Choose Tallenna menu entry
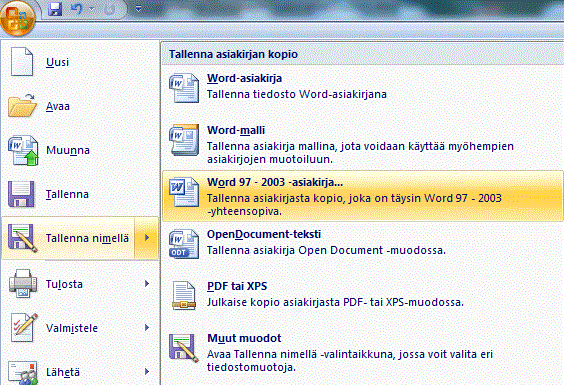 pyautogui.click(x=80, y=194)
